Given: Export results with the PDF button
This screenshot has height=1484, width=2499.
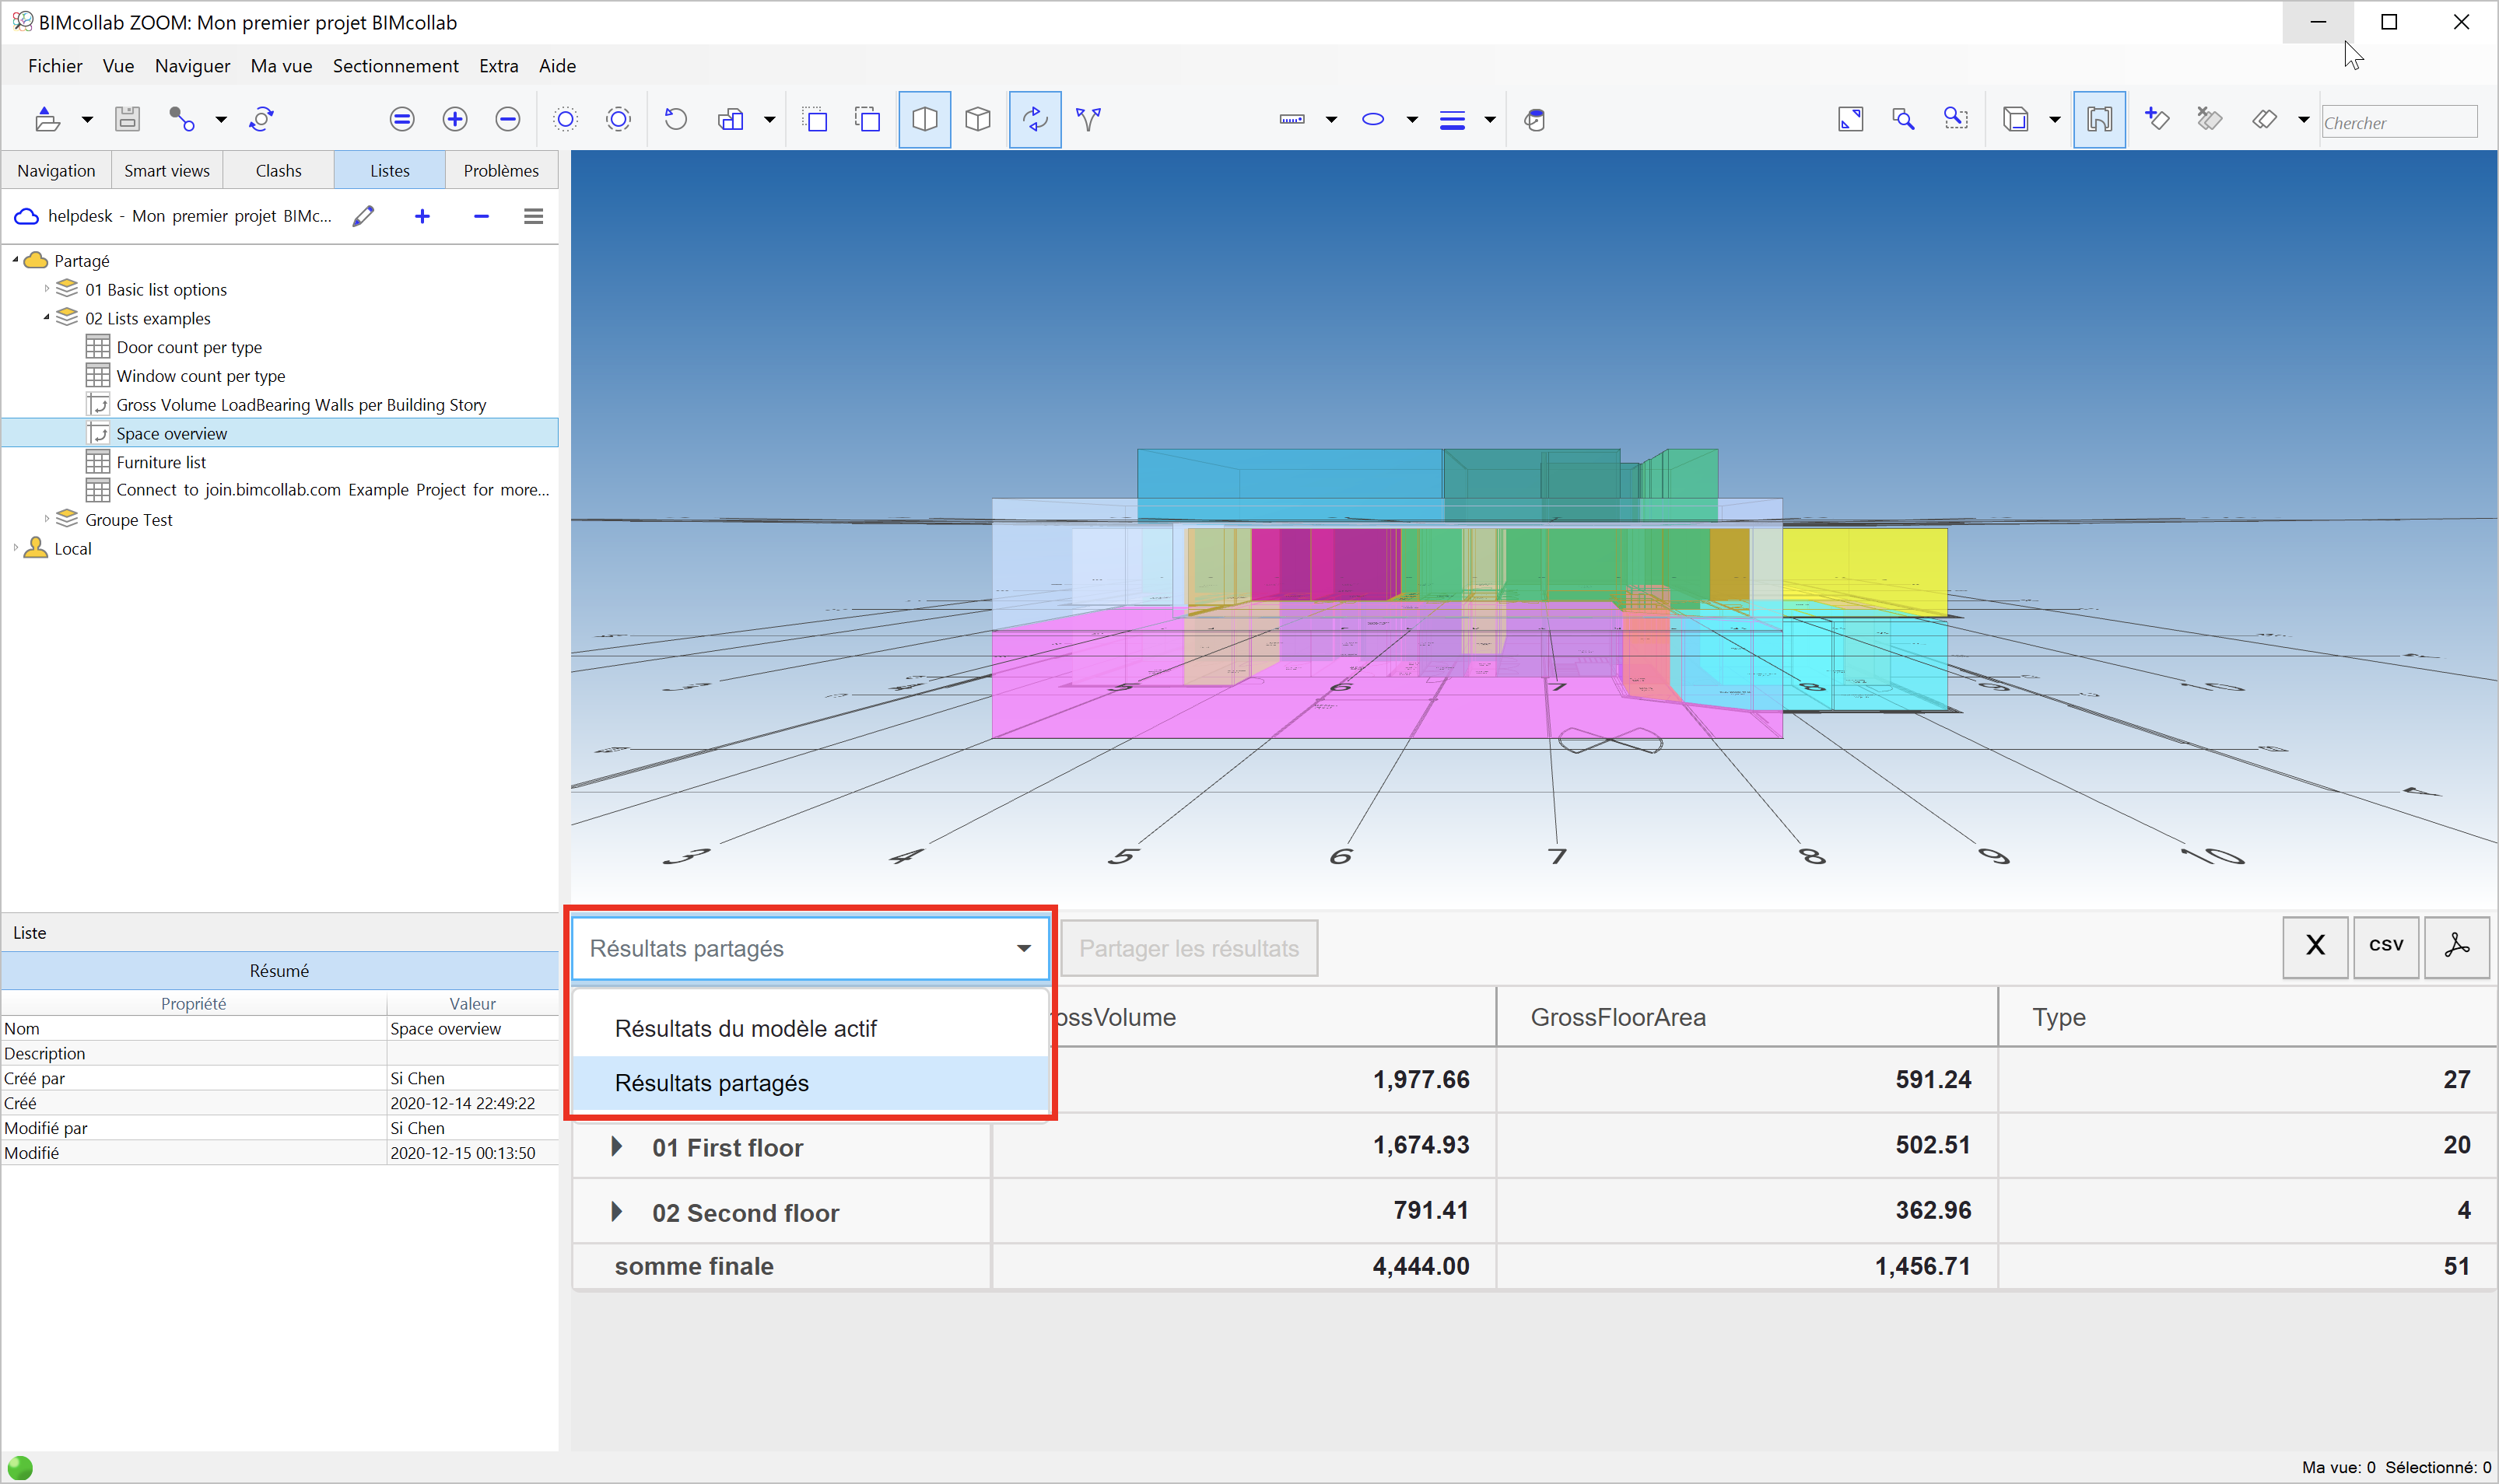Looking at the screenshot, I should [2457, 946].
